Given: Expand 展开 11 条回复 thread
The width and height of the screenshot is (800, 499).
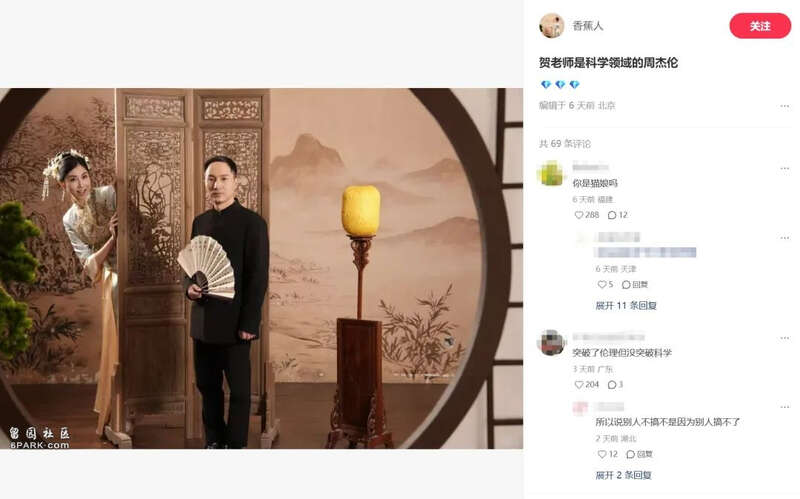Looking at the screenshot, I should click(x=626, y=306).
